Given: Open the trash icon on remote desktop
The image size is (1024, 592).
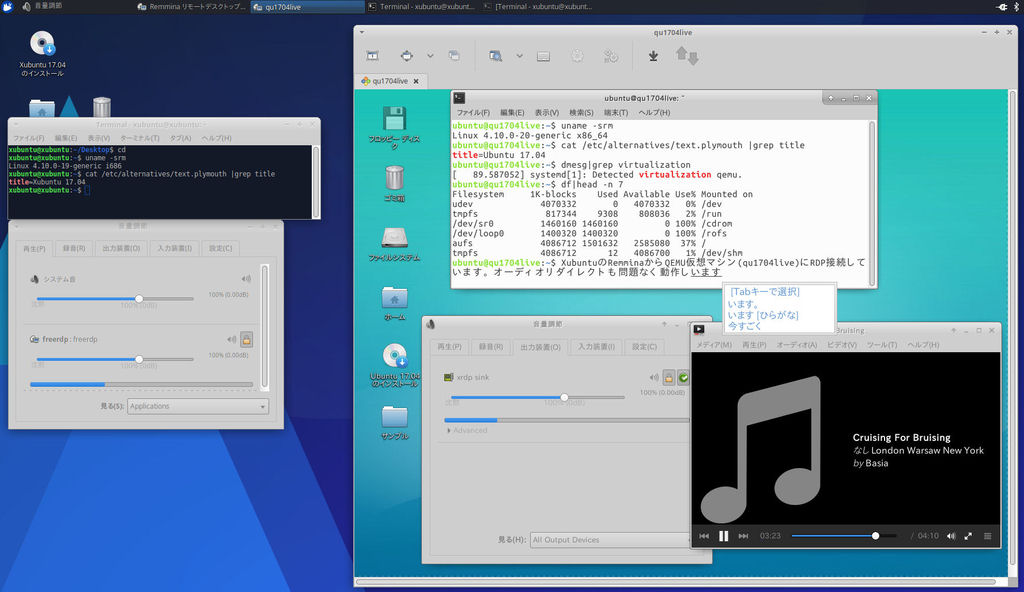Looking at the screenshot, I should [394, 178].
